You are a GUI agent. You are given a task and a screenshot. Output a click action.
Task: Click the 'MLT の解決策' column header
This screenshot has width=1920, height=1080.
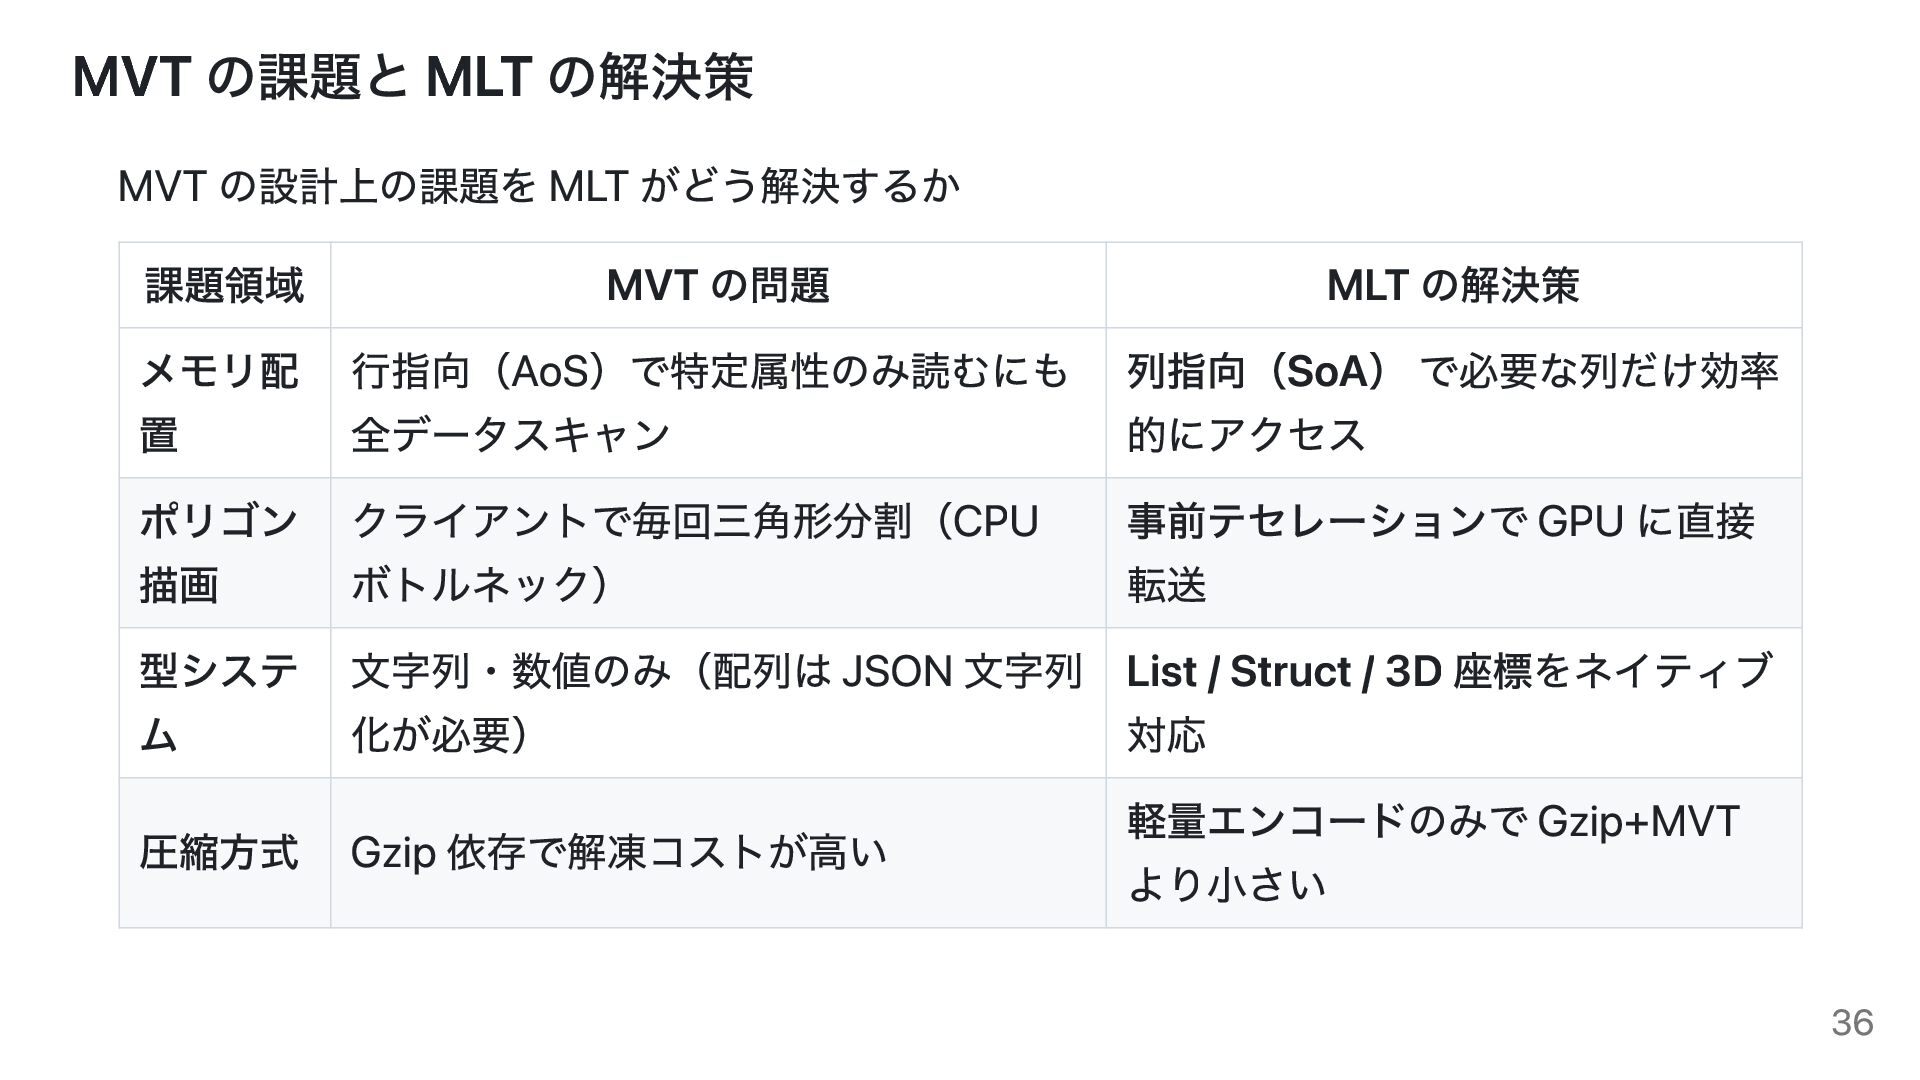pyautogui.click(x=1452, y=285)
